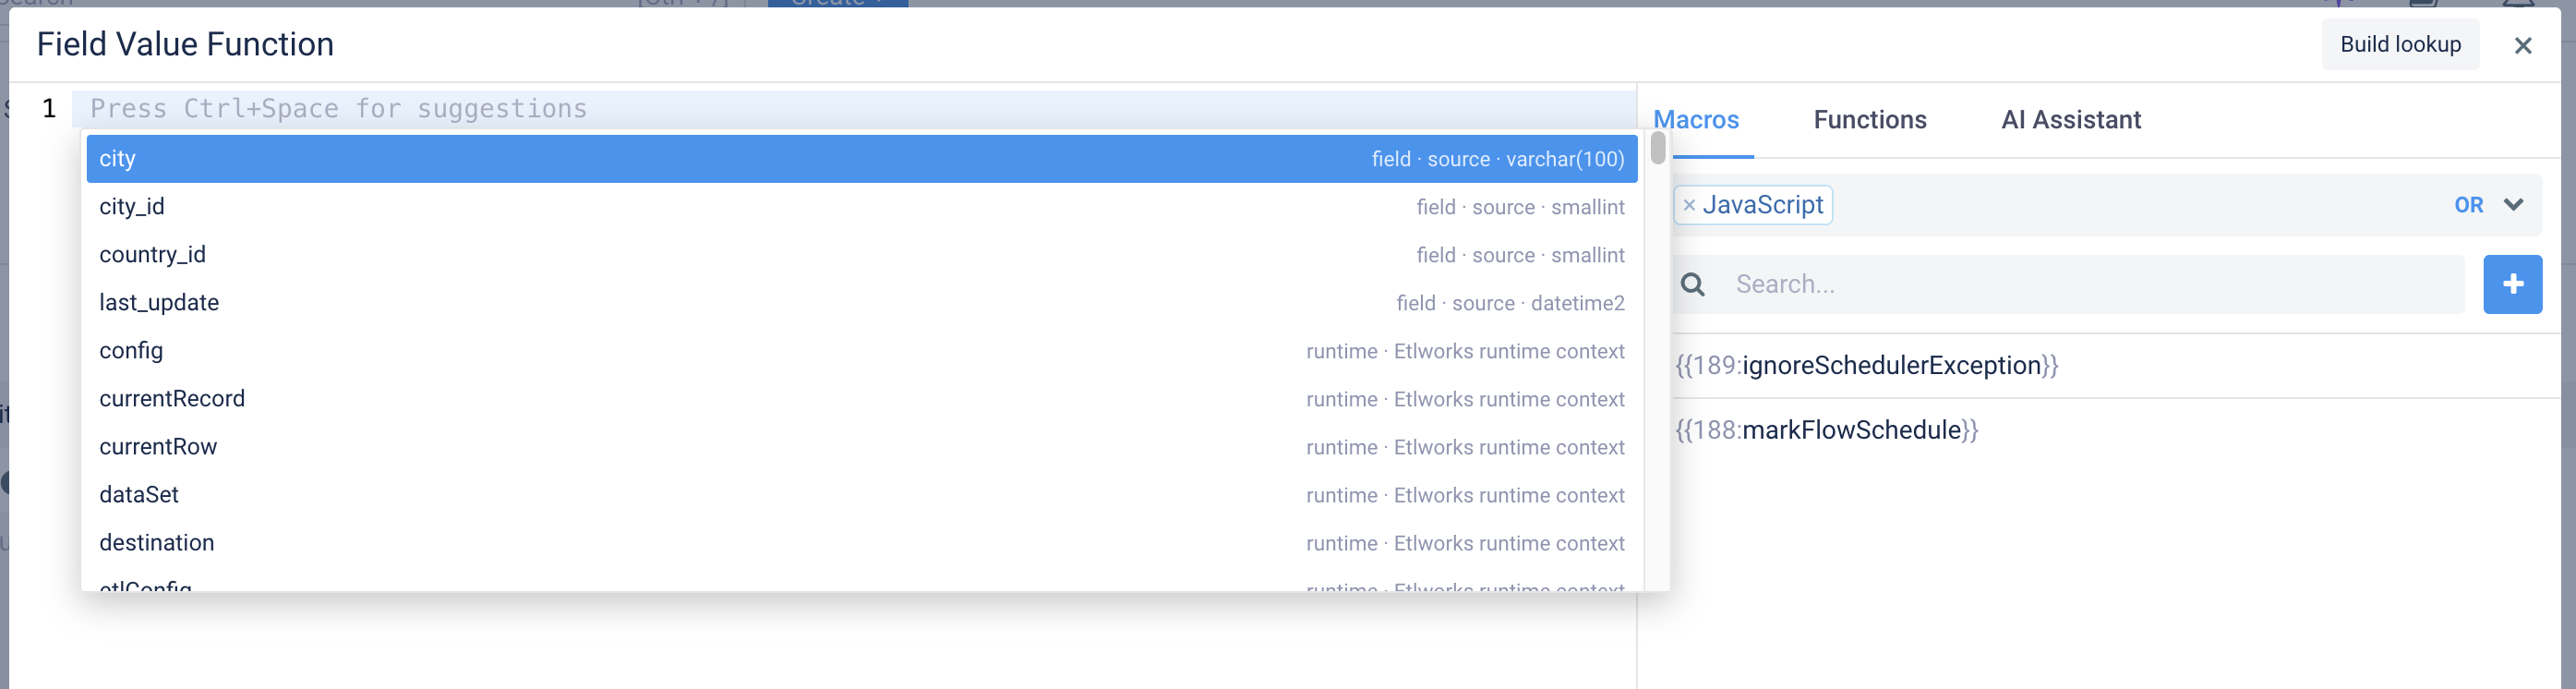Image resolution: width=2576 pixels, height=689 pixels.
Task: Toggle the OR tag operator
Action: (x=2468, y=205)
